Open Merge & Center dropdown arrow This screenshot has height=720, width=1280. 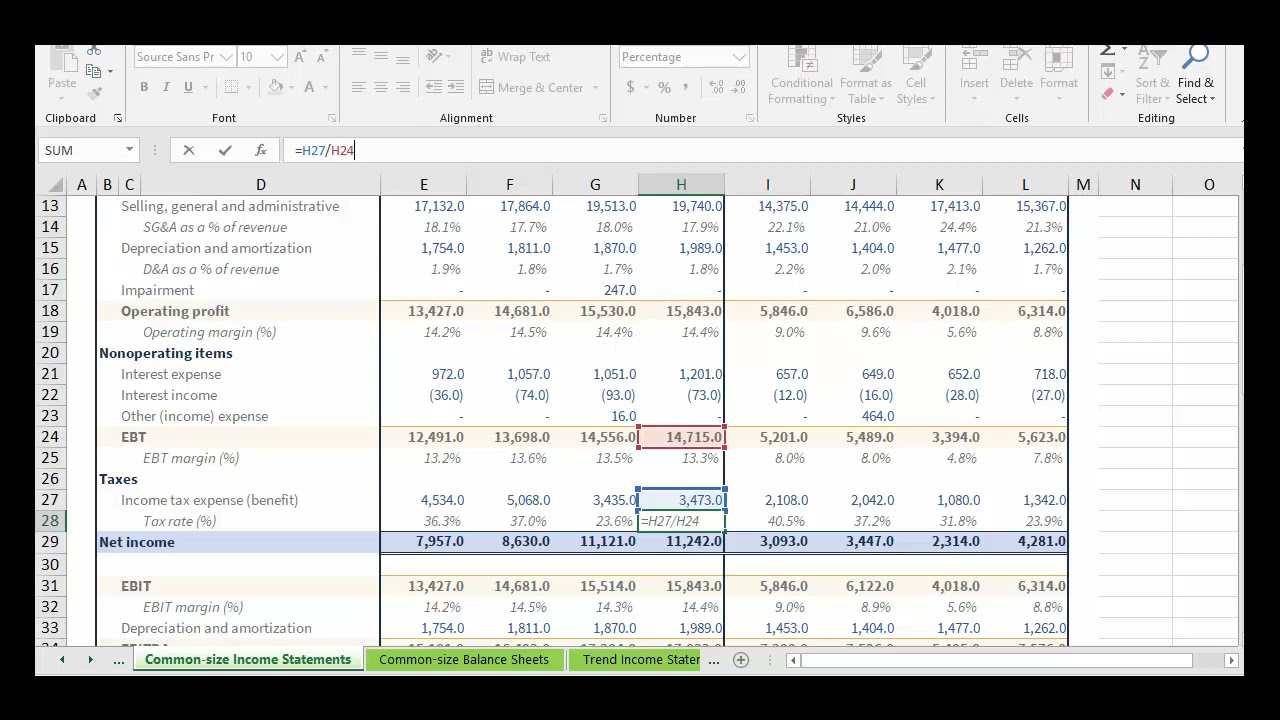click(x=595, y=87)
